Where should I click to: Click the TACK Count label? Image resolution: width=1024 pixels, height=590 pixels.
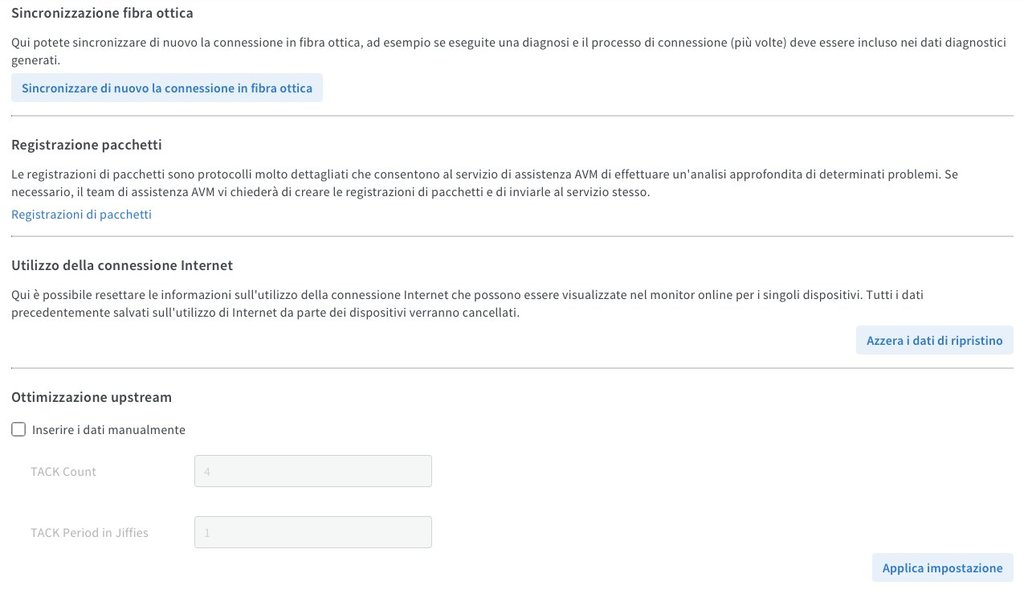[x=63, y=472]
